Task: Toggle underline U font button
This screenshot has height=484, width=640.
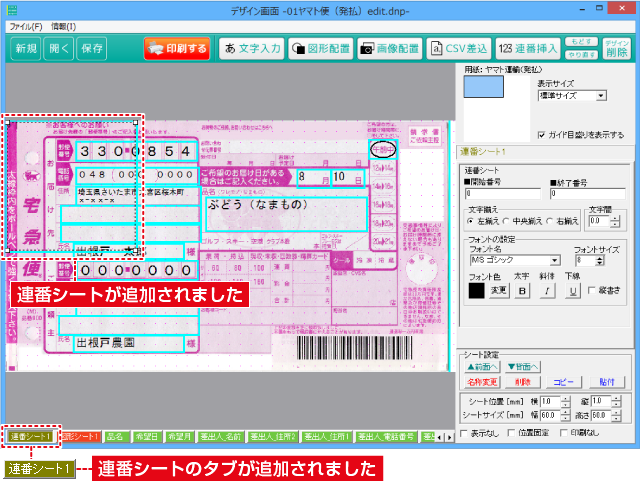Action: click(x=573, y=291)
